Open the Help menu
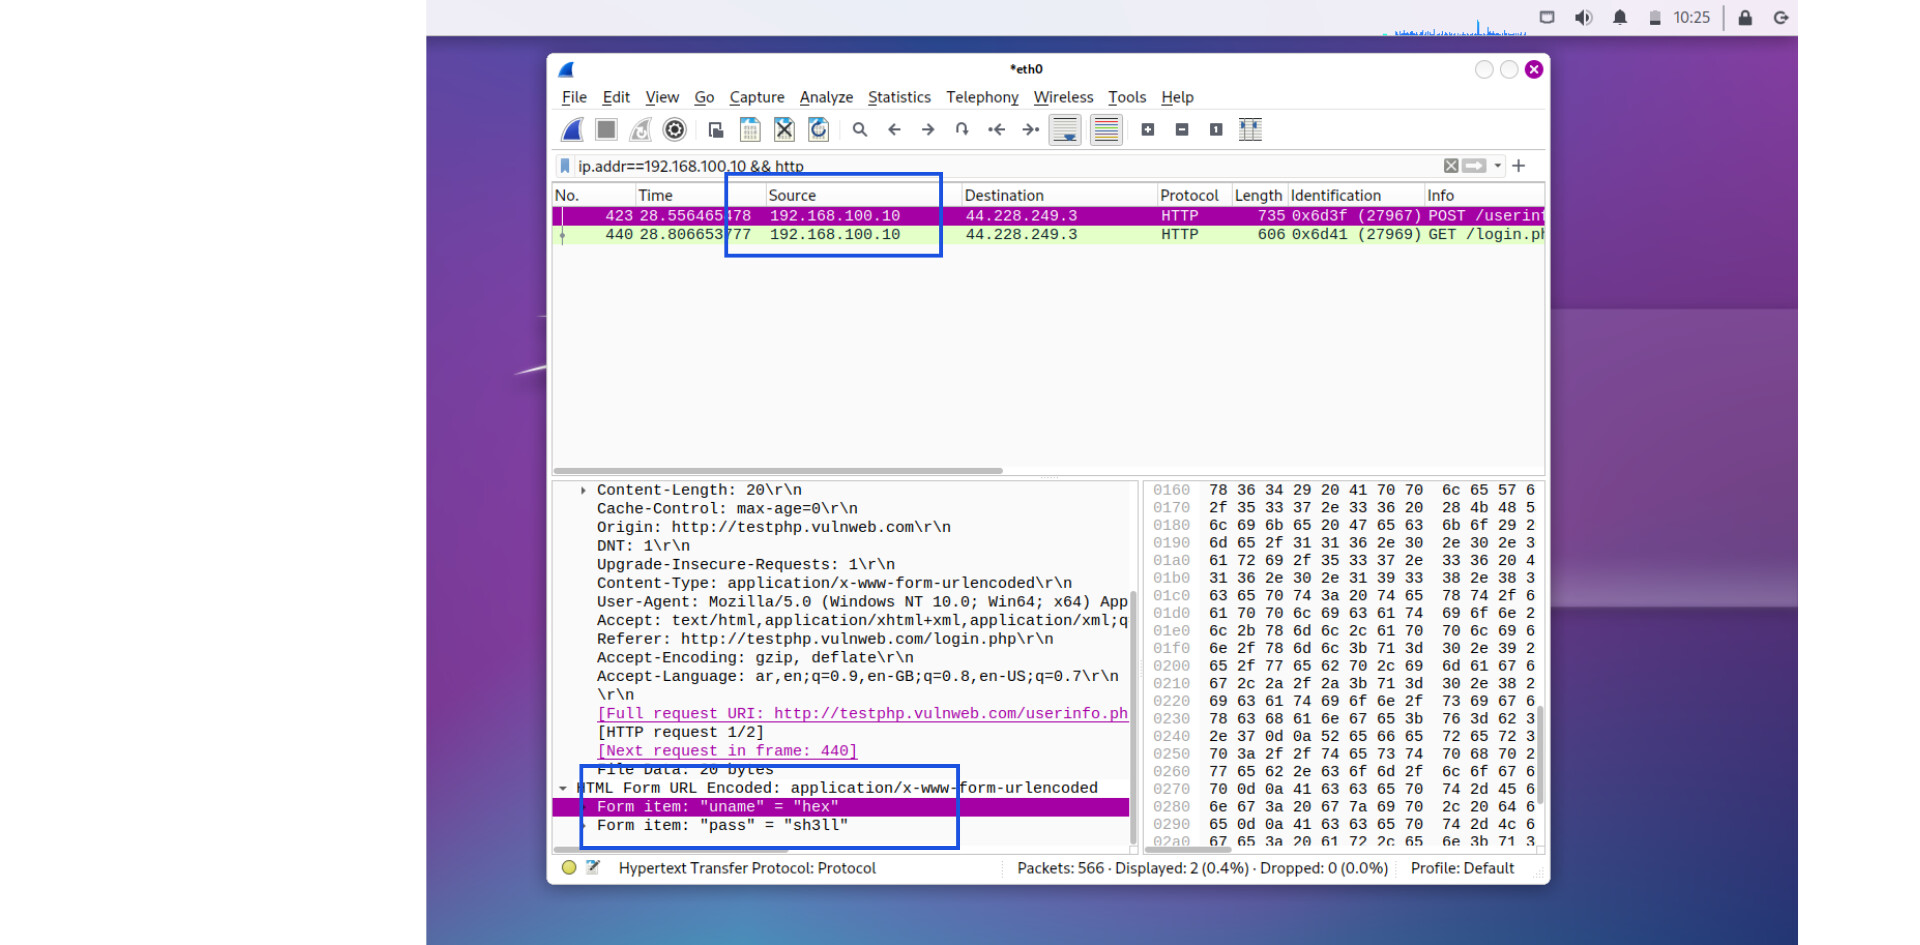The width and height of the screenshot is (1920, 945). [x=1177, y=97]
